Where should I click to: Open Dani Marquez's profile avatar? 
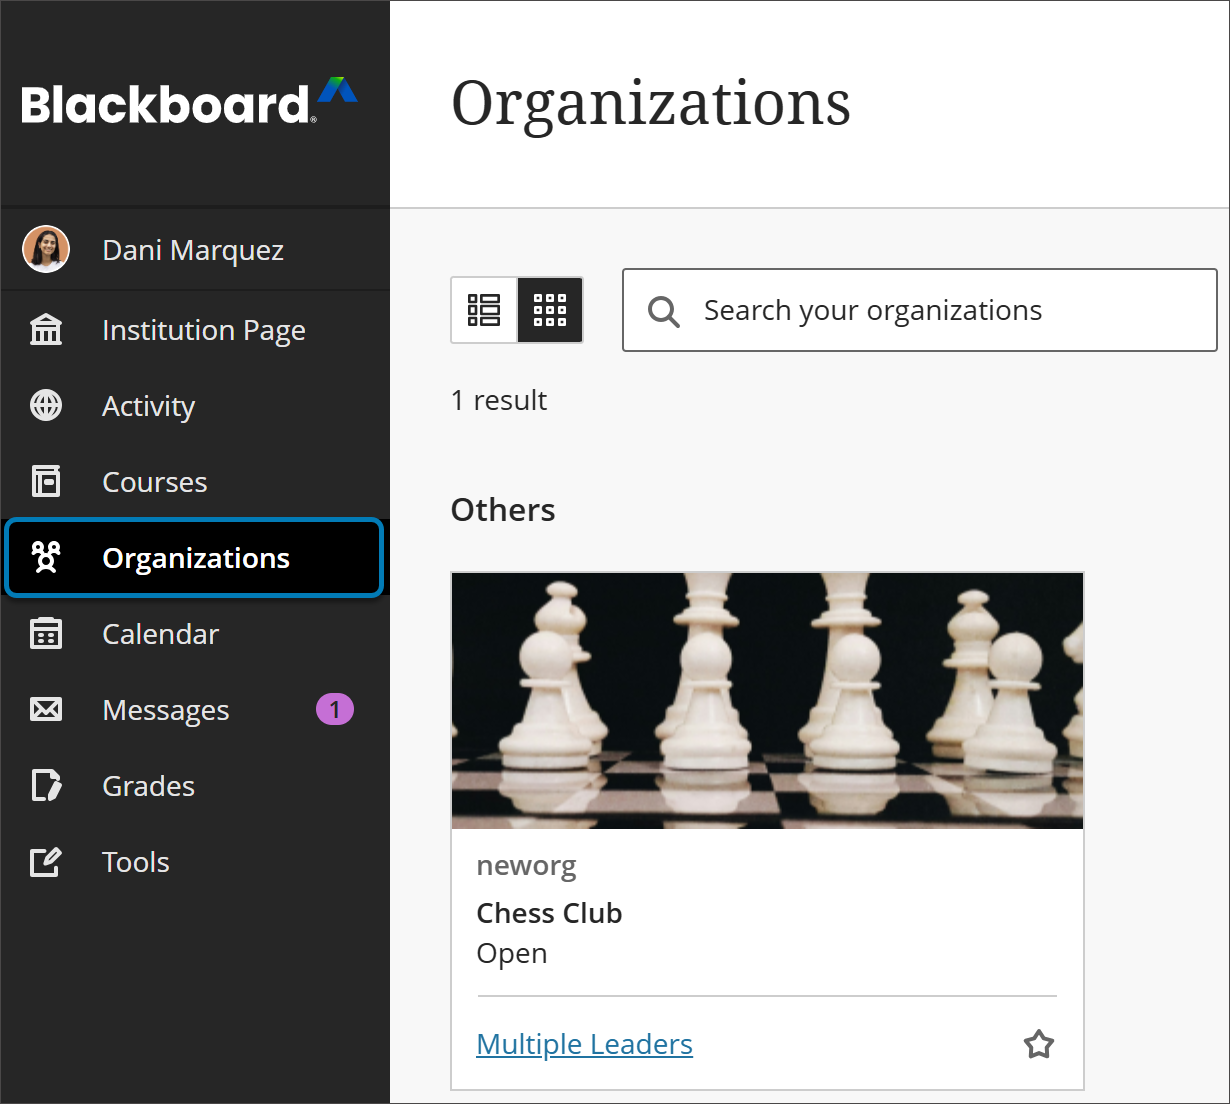[46, 249]
